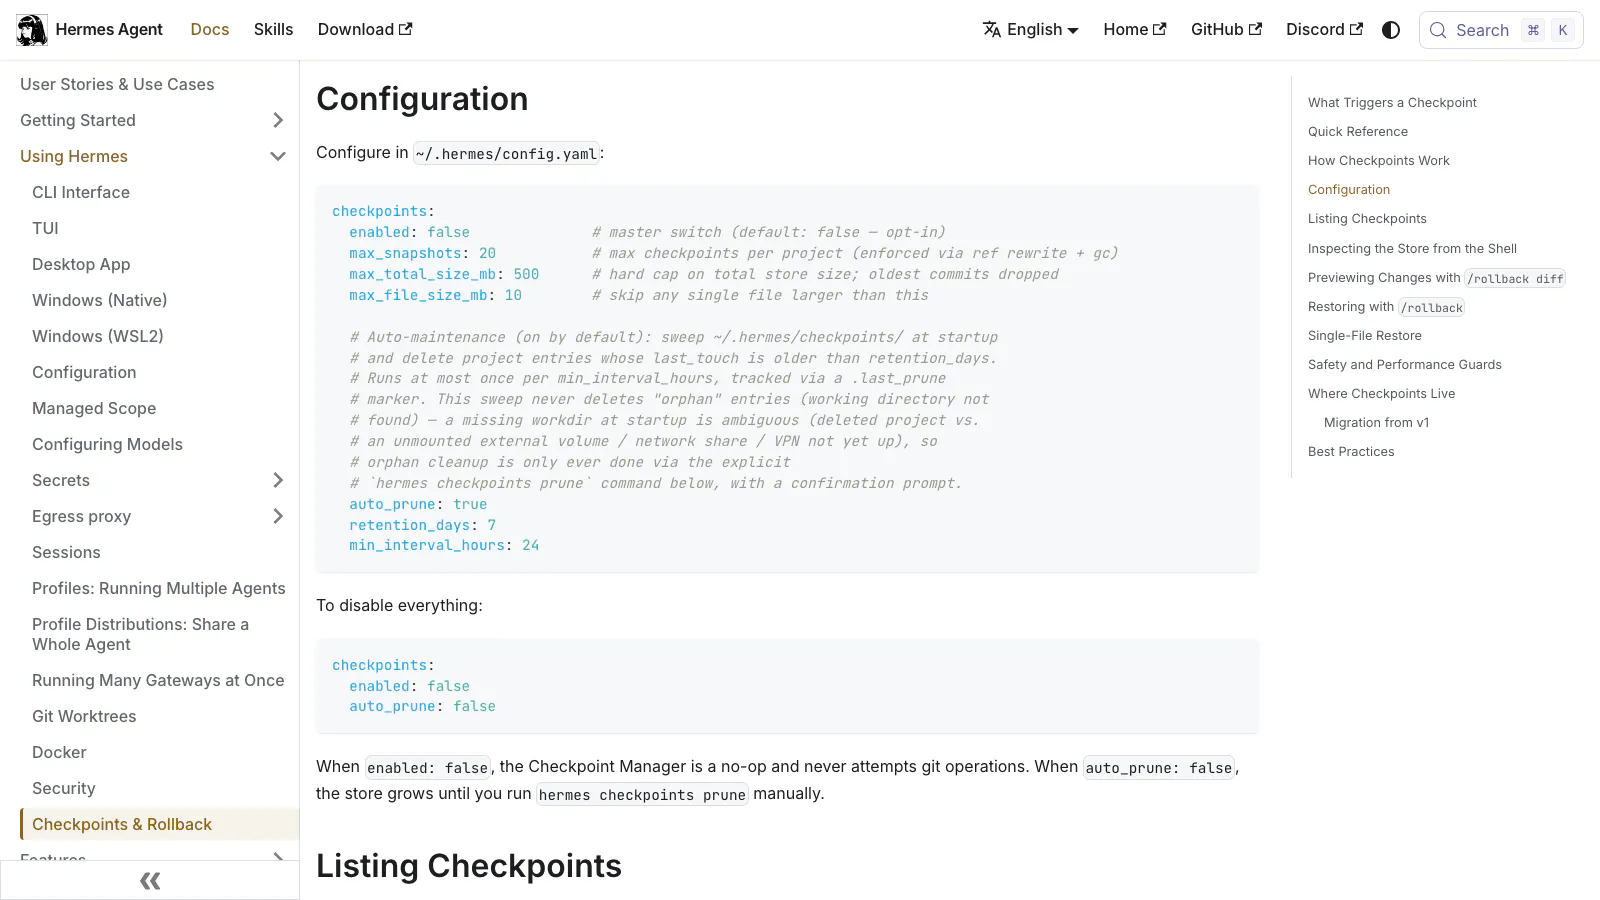Click the ~/.hermes/config.yaml inline code

tap(506, 153)
